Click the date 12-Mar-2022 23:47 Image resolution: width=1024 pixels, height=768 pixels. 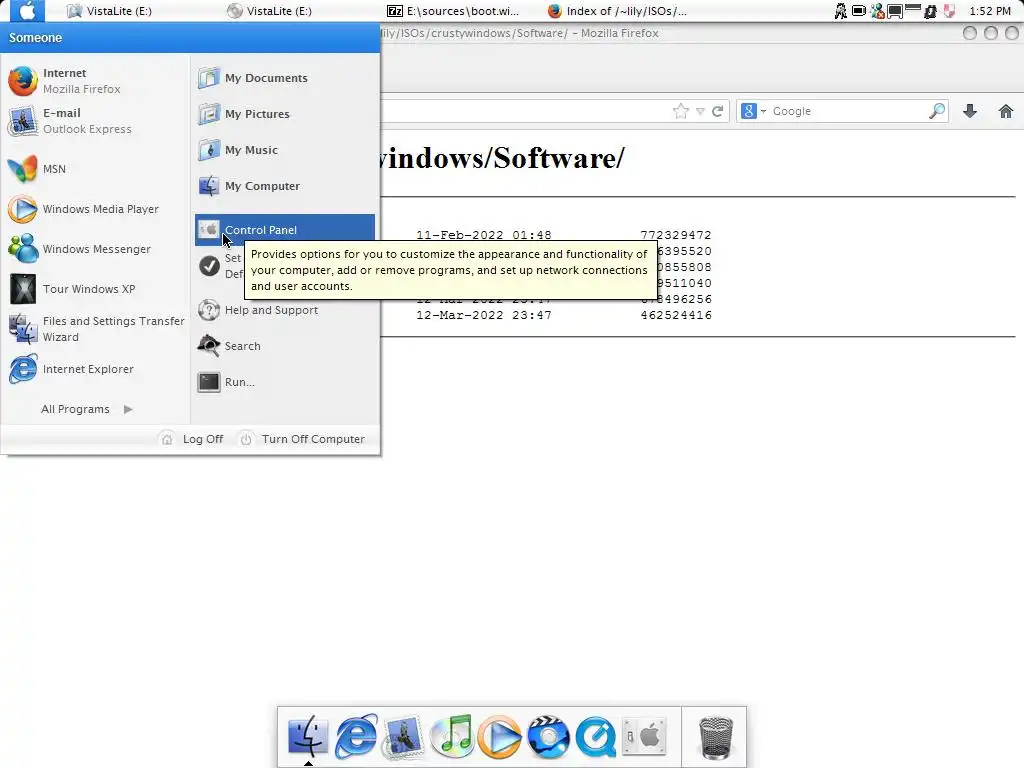(484, 315)
